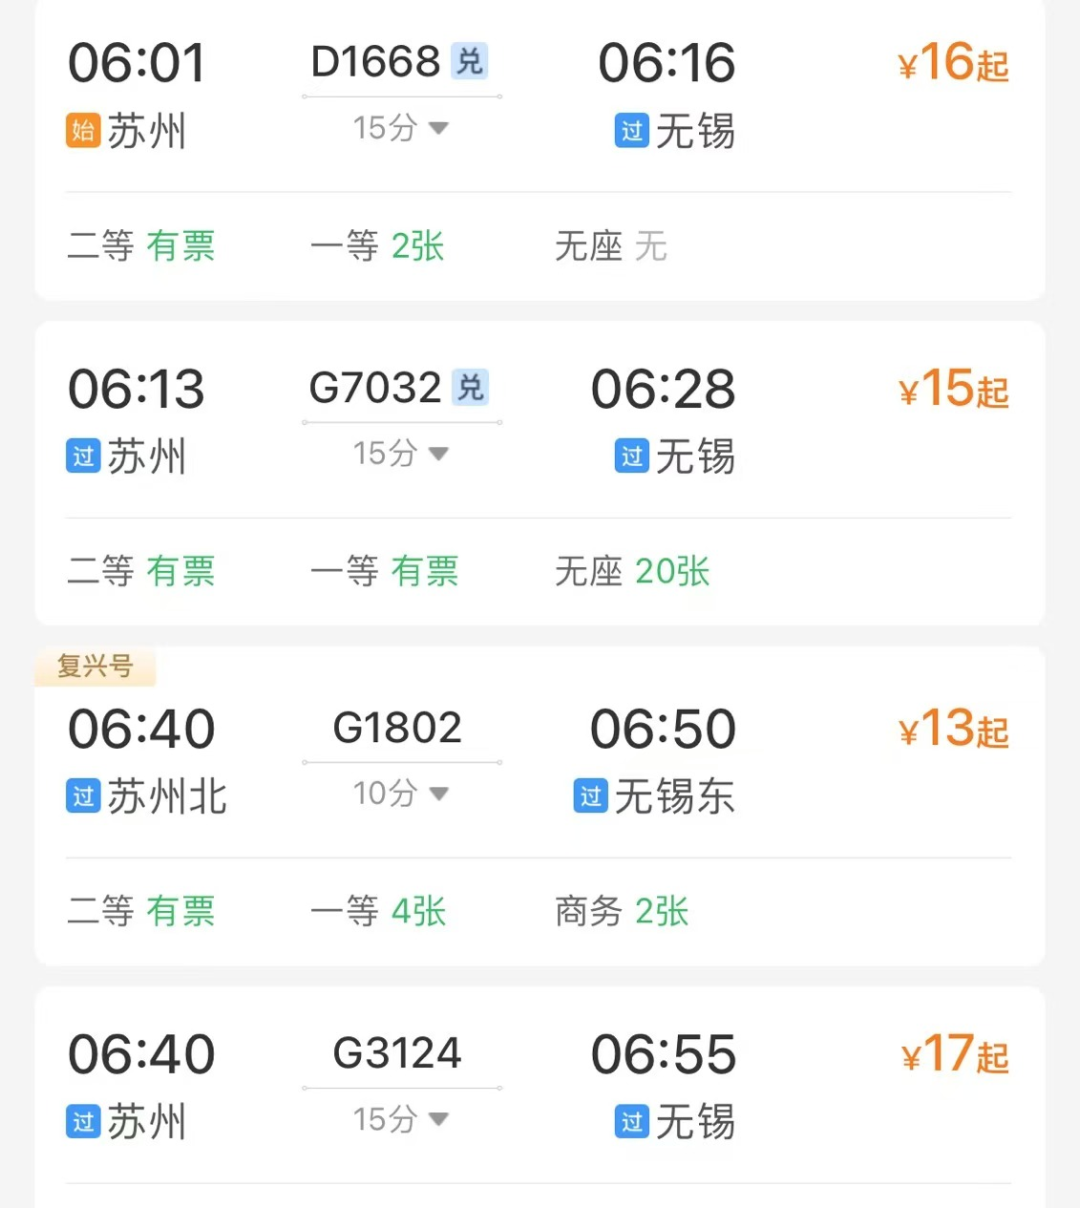Choose 一等 4张 on G1802
This screenshot has height=1208, width=1080.
point(378,912)
